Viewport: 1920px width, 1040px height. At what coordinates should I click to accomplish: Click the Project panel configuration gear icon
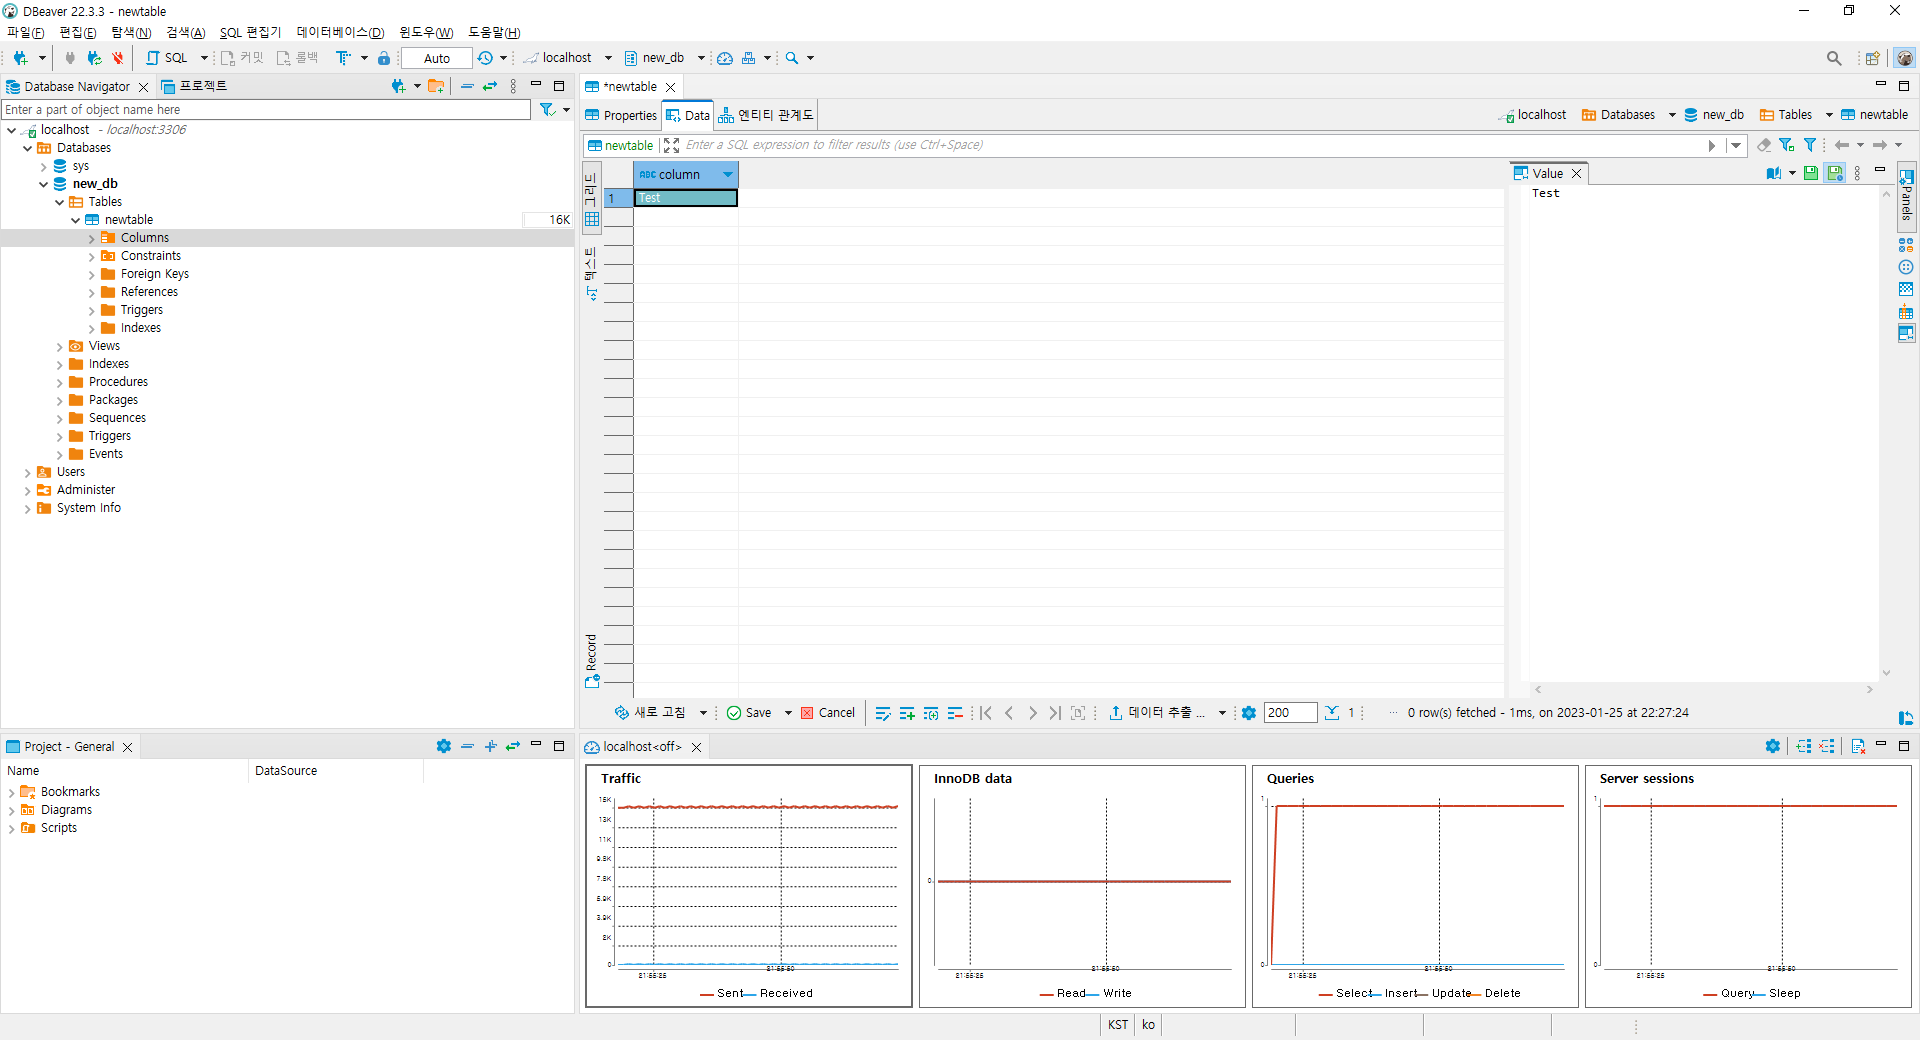(x=444, y=746)
